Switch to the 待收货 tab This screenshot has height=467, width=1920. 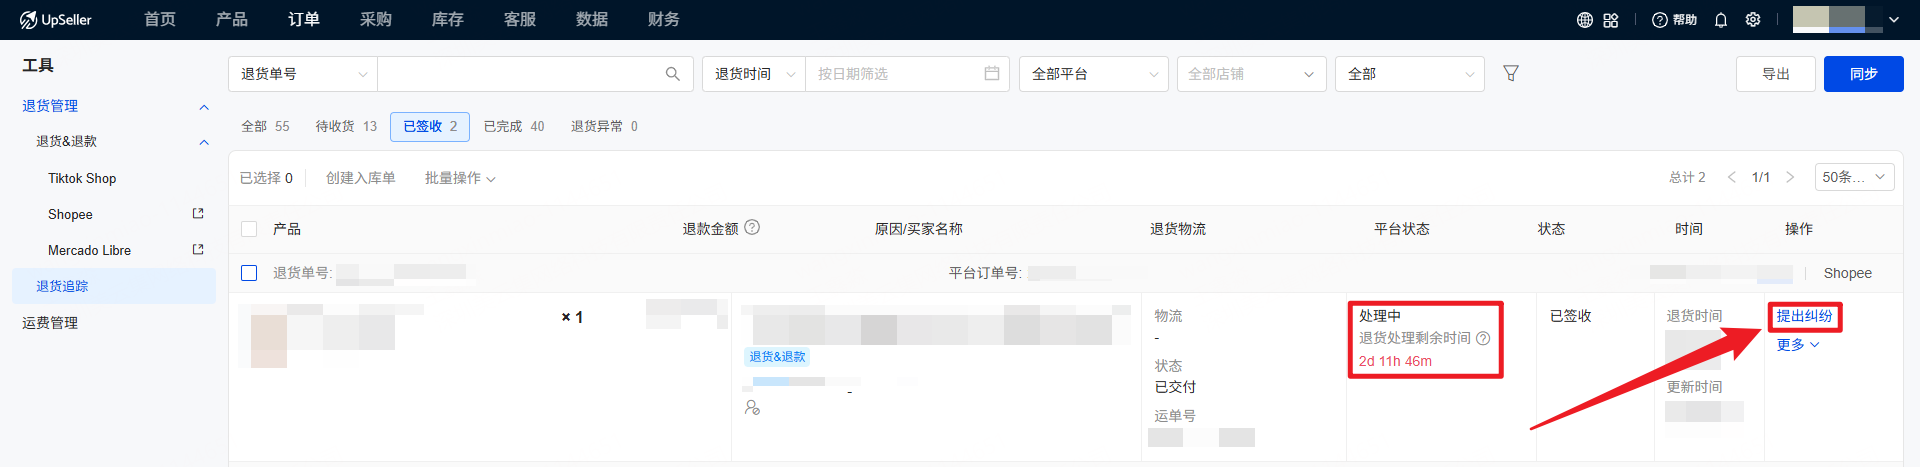pyautogui.click(x=346, y=126)
